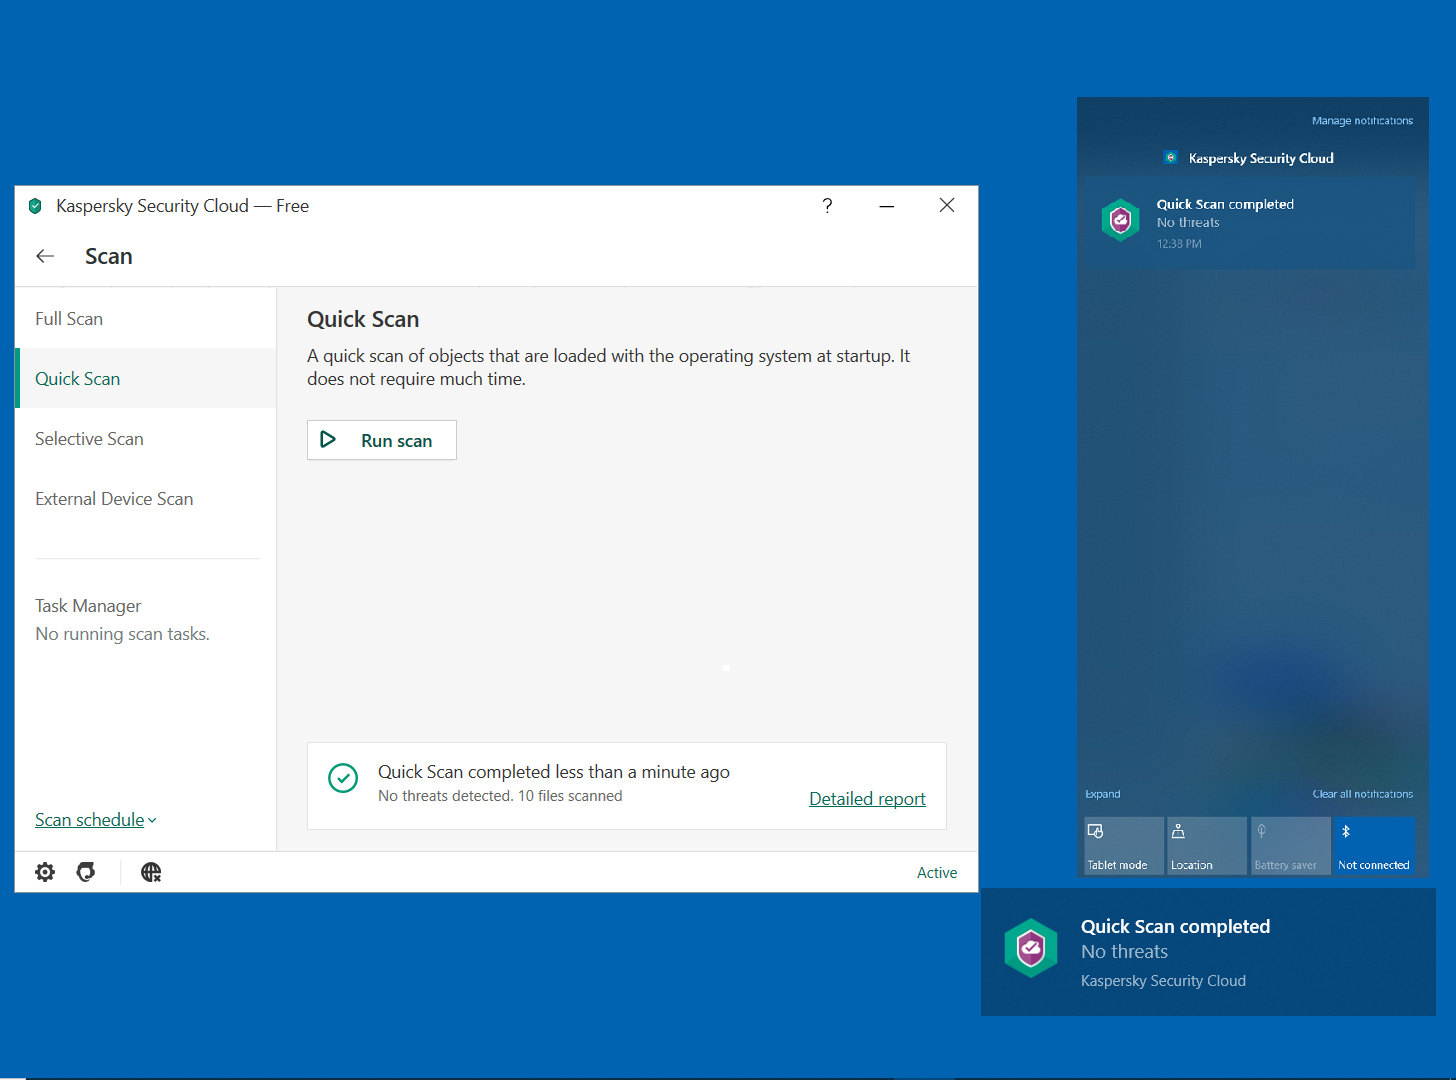The width and height of the screenshot is (1456, 1080).
Task: Select Quick Scan in sidebar
Action: (146, 379)
